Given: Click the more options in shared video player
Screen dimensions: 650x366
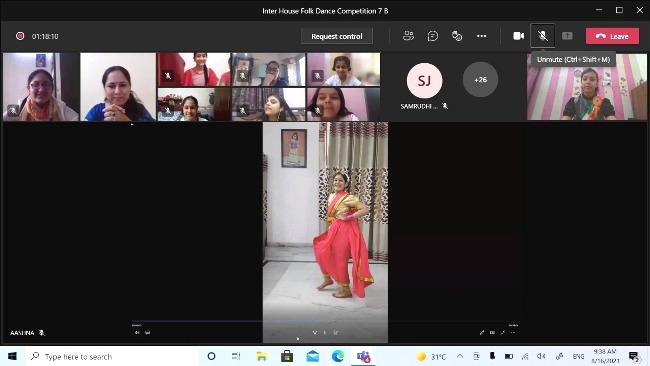Looking at the screenshot, I should click(513, 332).
